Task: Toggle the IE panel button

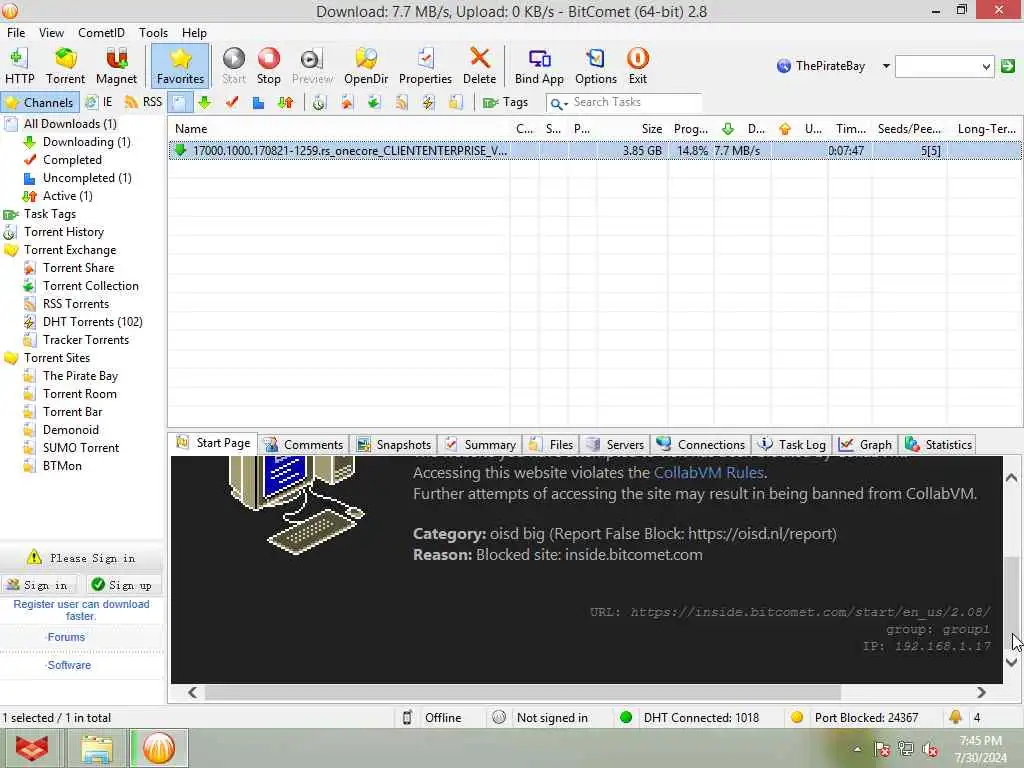Action: point(99,103)
